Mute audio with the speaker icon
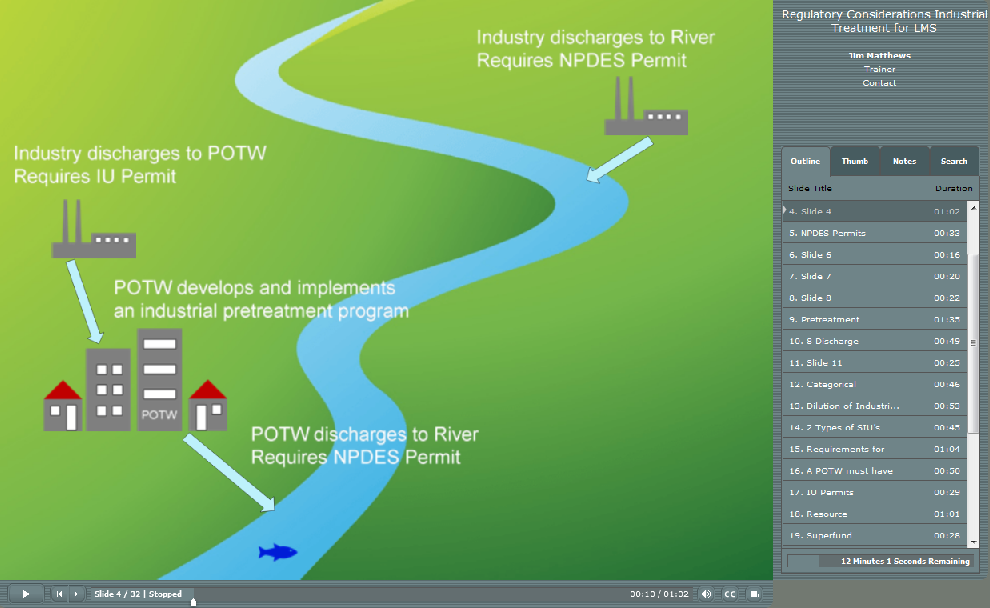Viewport: 990px width, 608px height. point(706,593)
